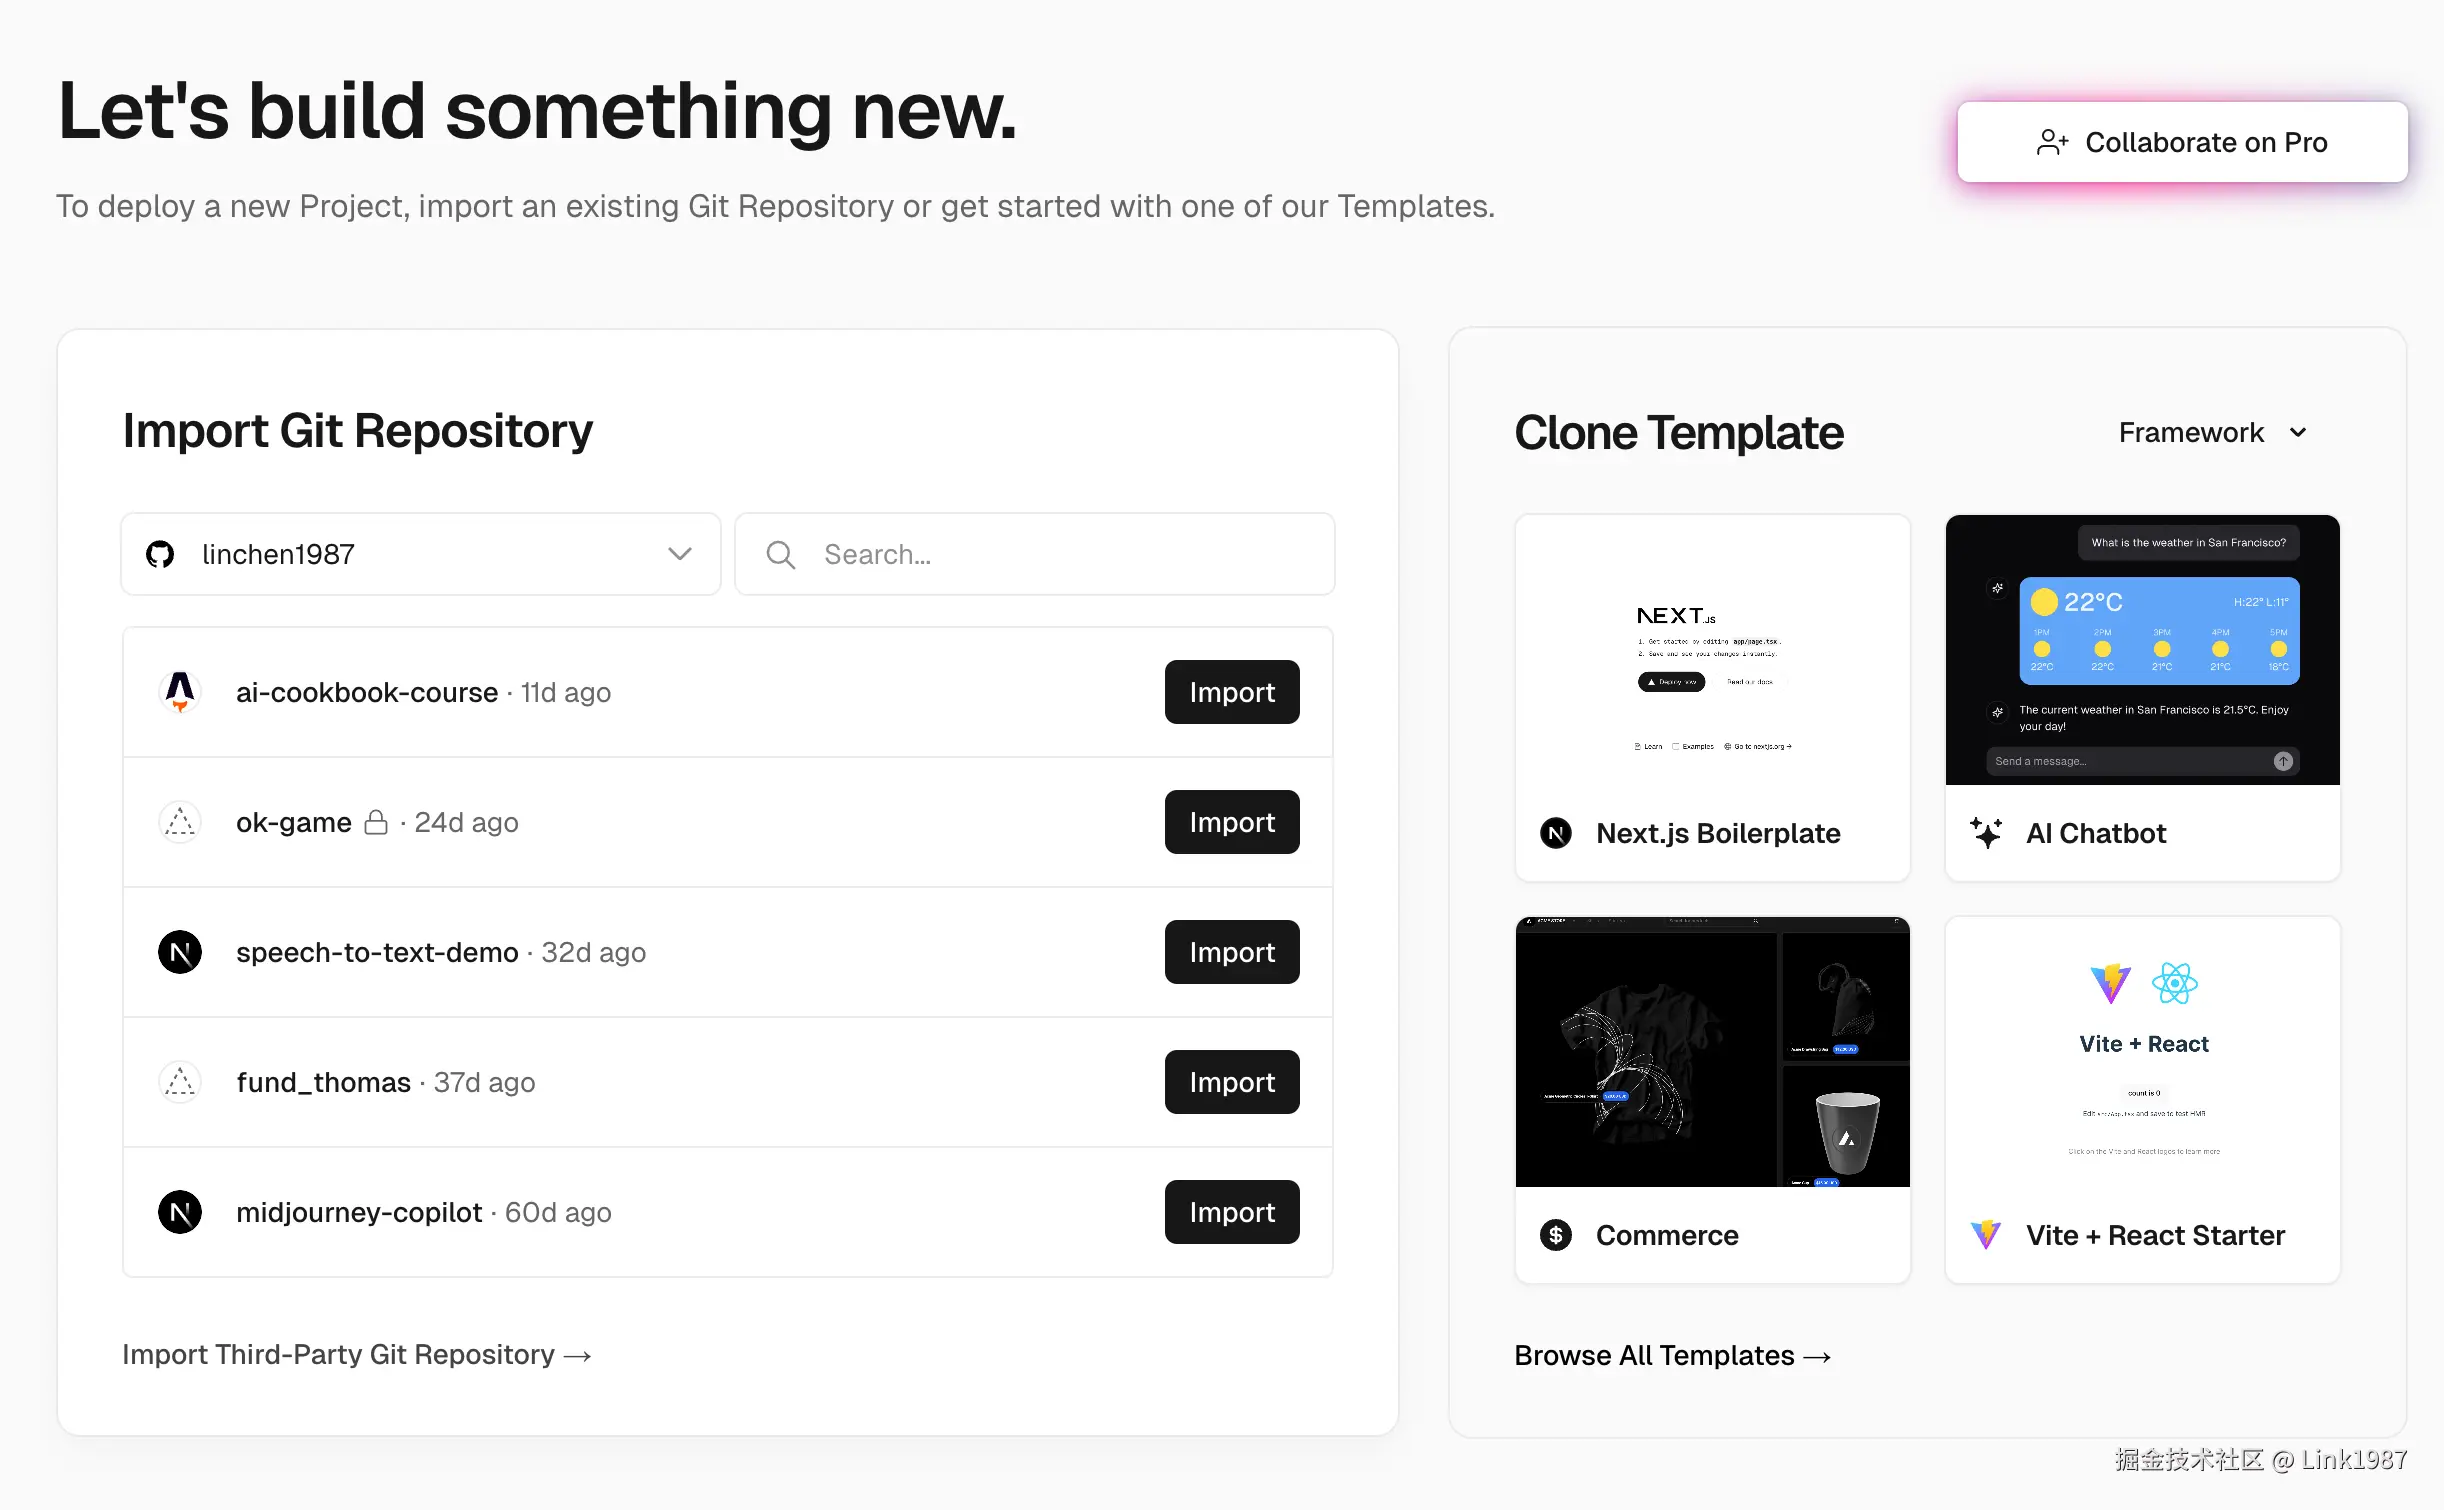The height and width of the screenshot is (1510, 2444).
Task: Click the lock icon next to ok-game
Action: [376, 822]
